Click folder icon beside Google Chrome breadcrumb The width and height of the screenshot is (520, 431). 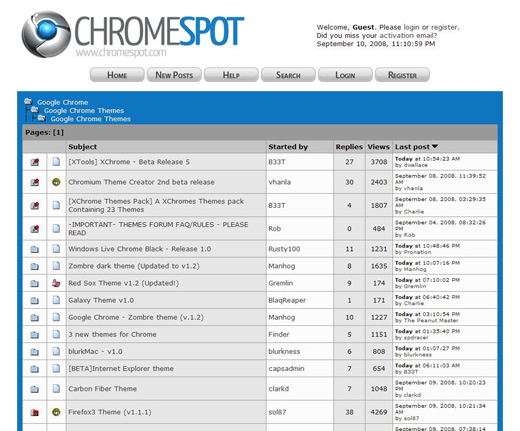[x=28, y=101]
